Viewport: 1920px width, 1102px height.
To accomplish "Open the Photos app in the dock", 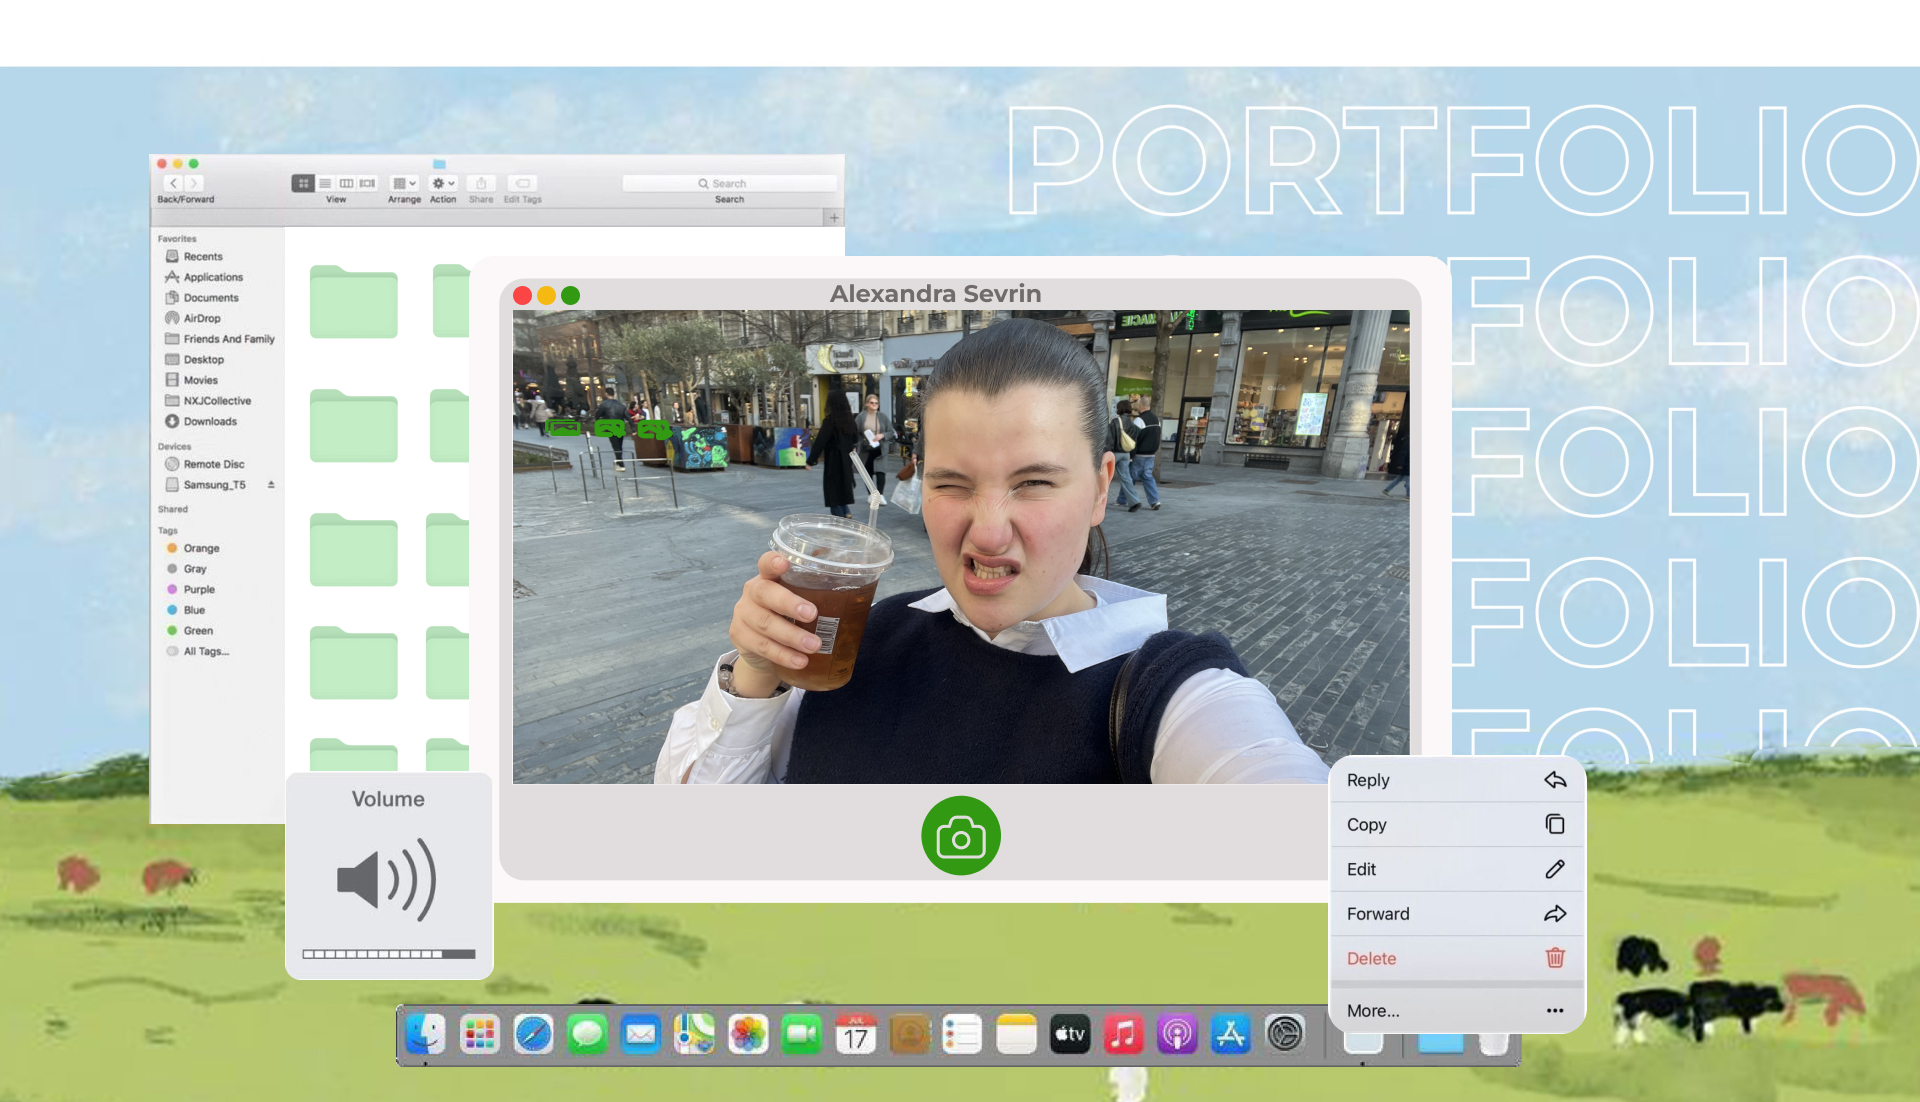I will click(x=748, y=1034).
